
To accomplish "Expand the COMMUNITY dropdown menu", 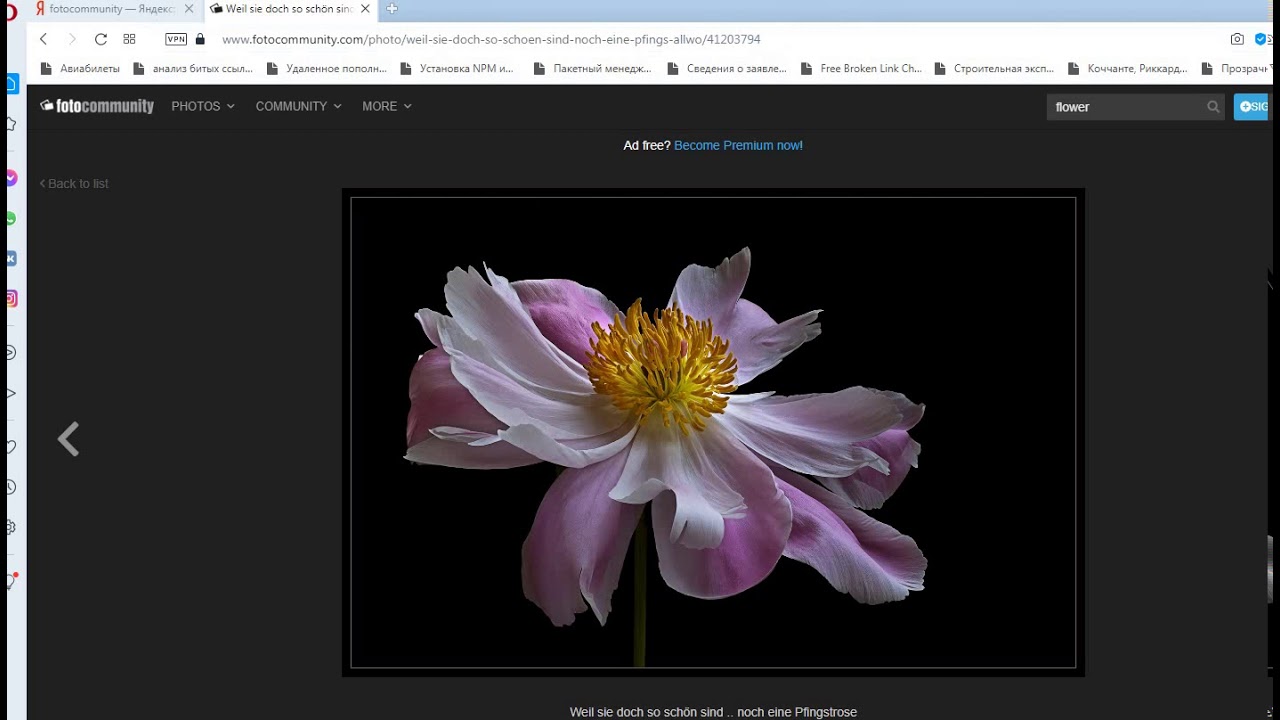I will click(298, 106).
